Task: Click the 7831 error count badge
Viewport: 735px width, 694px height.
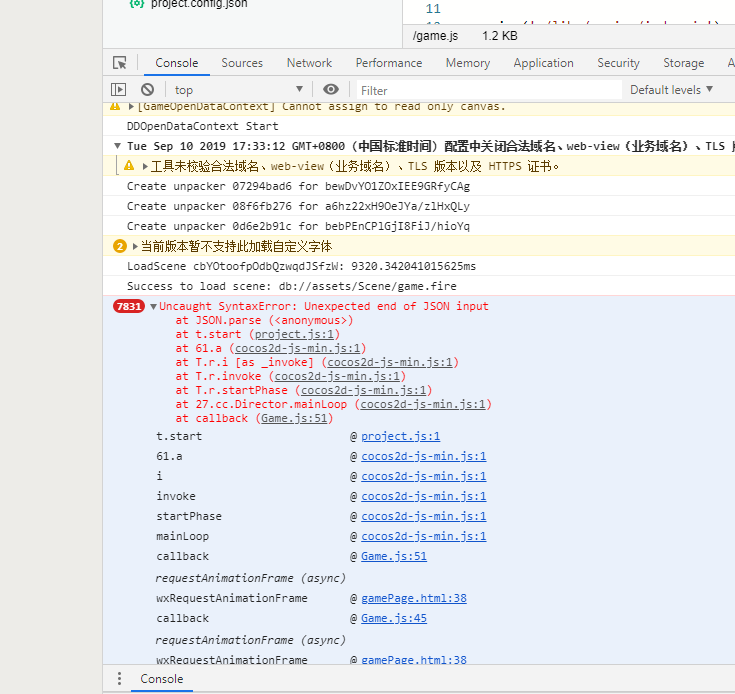Action: (x=128, y=306)
